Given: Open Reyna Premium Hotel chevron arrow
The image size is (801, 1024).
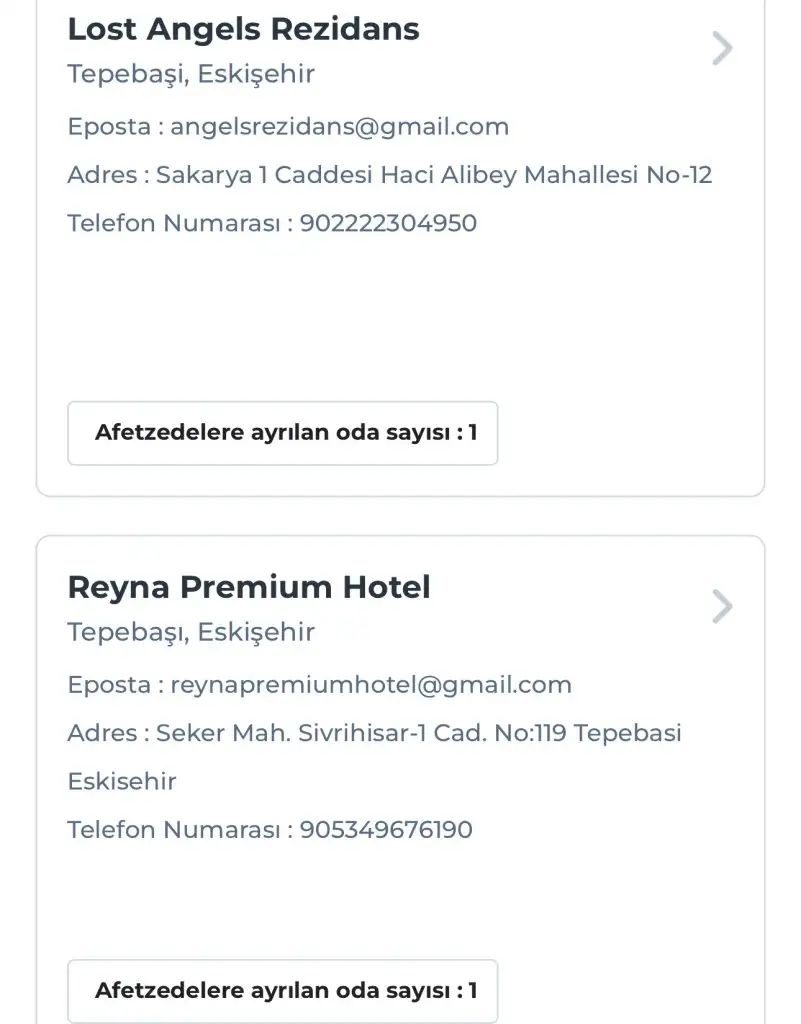Looking at the screenshot, I should click(721, 606).
